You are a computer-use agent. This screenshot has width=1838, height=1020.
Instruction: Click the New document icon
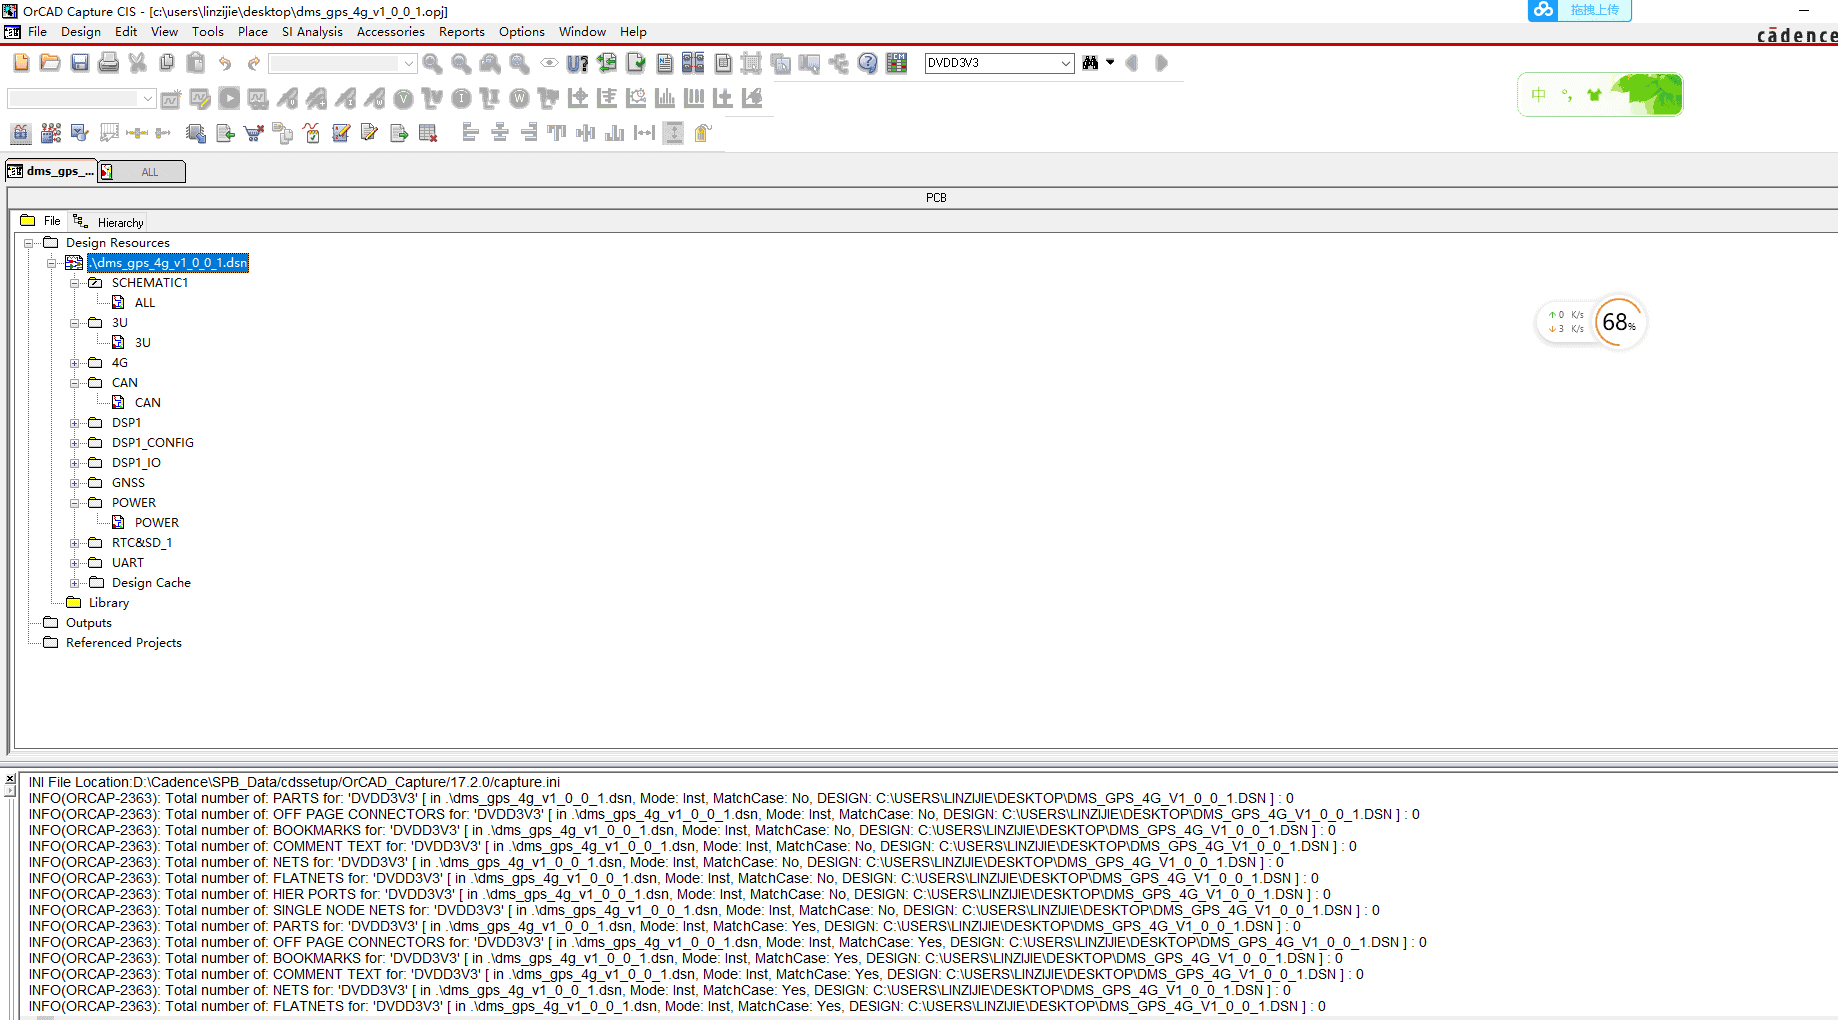21,63
